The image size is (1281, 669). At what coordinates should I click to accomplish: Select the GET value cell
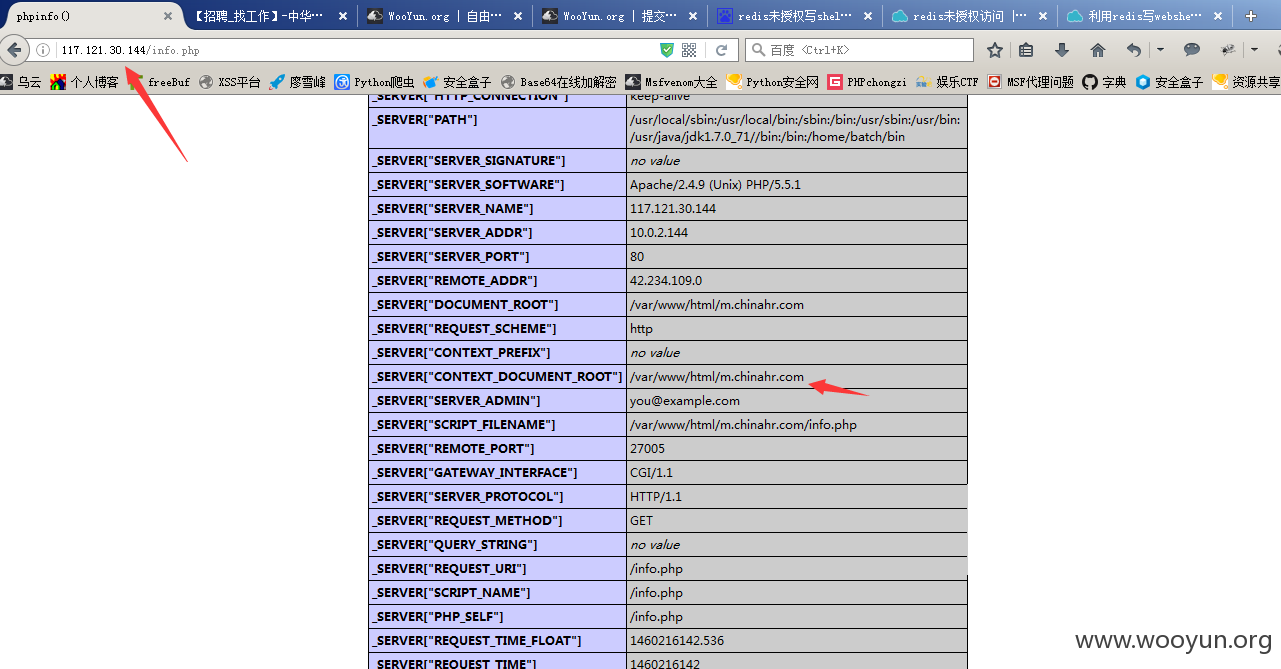pyautogui.click(x=797, y=520)
